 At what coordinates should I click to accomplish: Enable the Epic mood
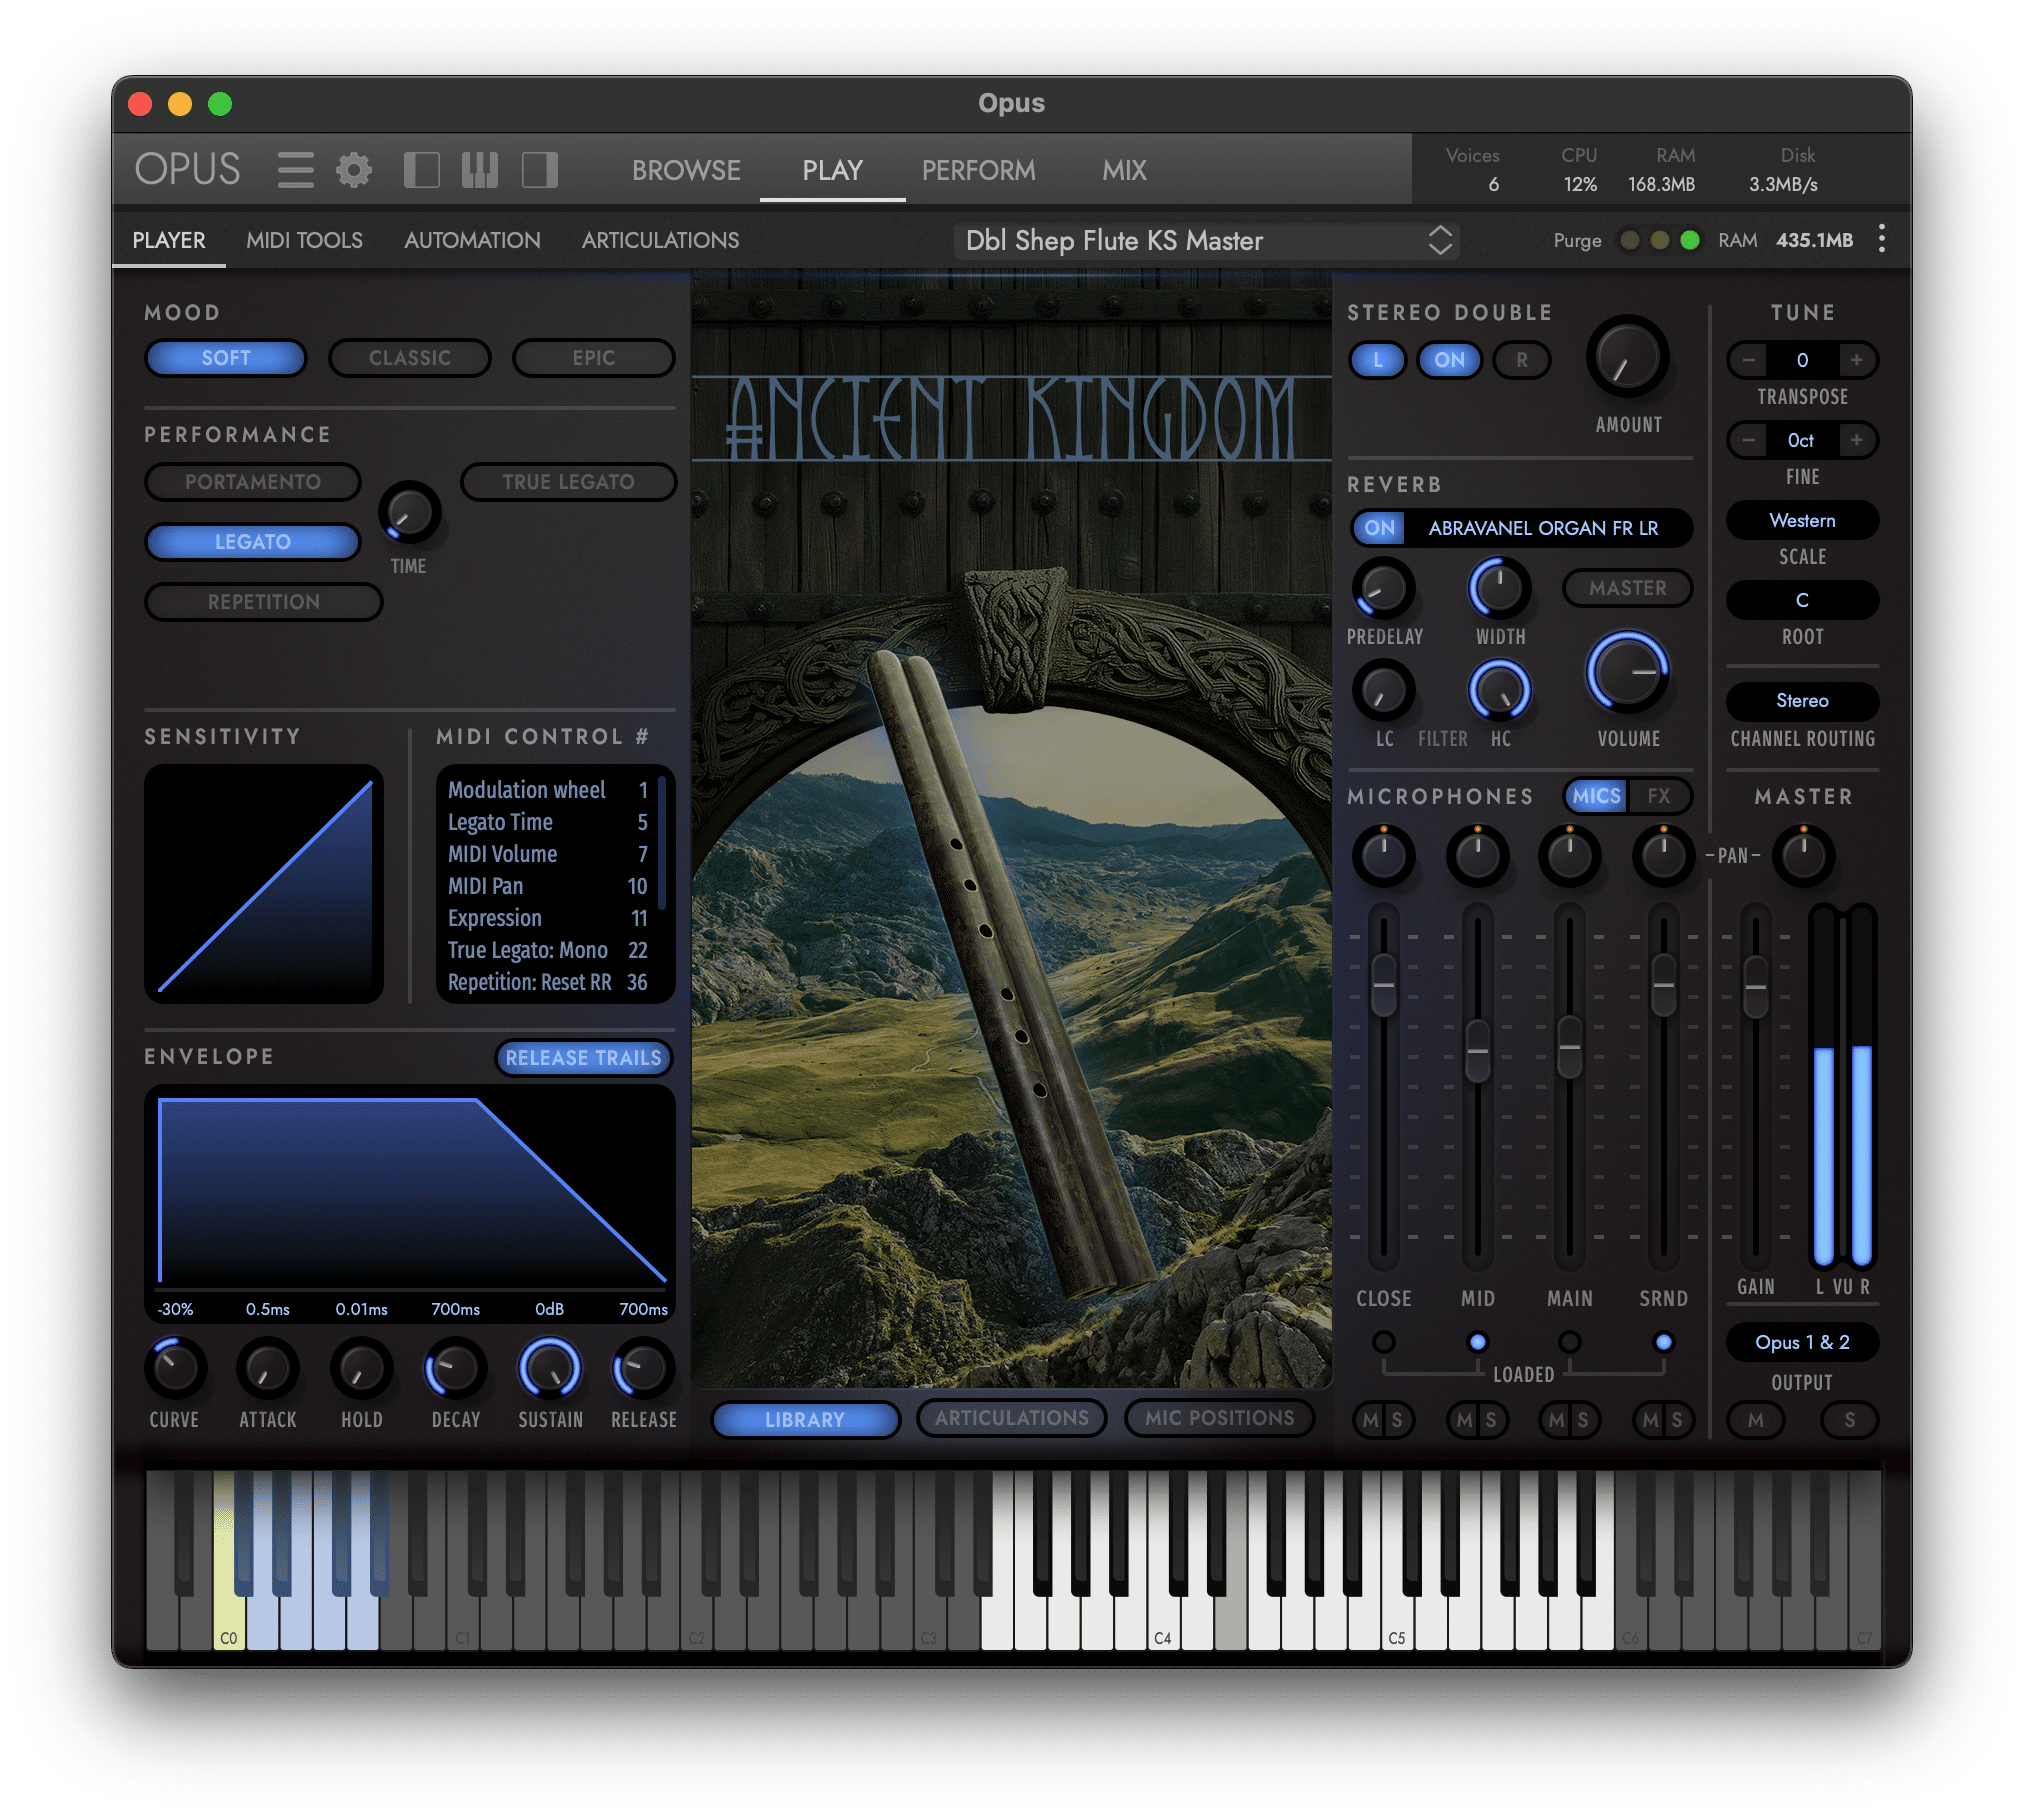pyautogui.click(x=594, y=358)
